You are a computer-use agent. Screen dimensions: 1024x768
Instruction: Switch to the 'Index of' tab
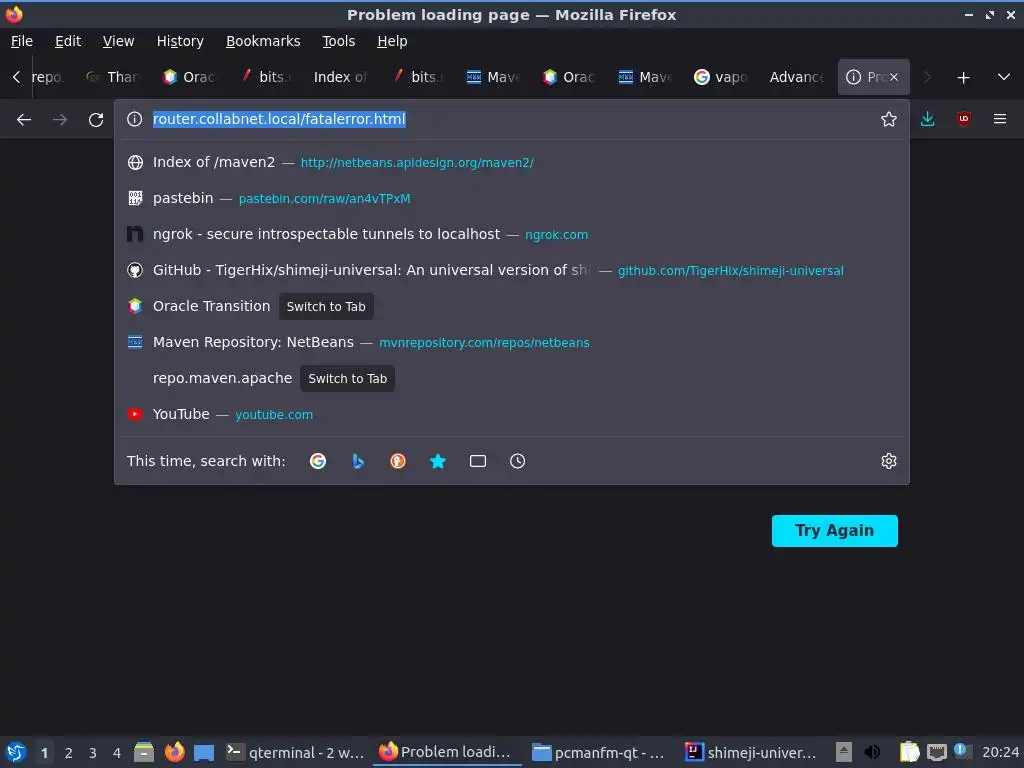point(340,77)
